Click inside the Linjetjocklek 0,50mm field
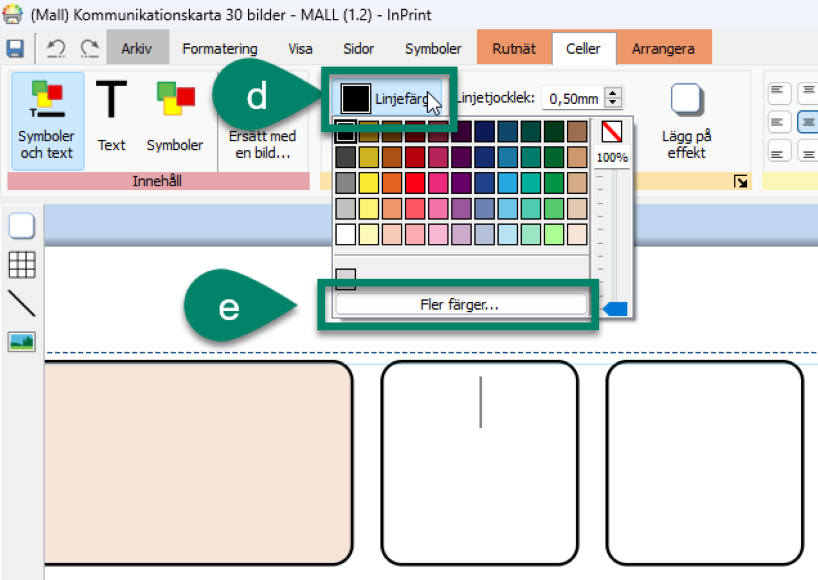 pyautogui.click(x=573, y=99)
